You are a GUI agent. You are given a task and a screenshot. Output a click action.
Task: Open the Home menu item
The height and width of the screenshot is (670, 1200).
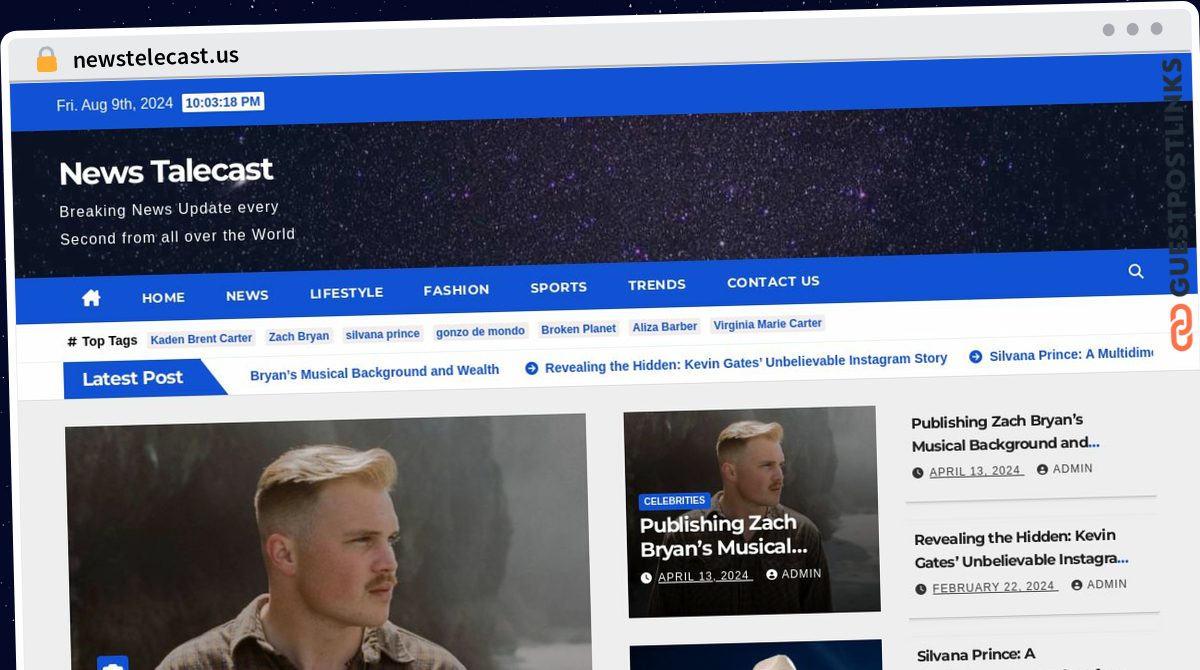pyautogui.click(x=163, y=297)
